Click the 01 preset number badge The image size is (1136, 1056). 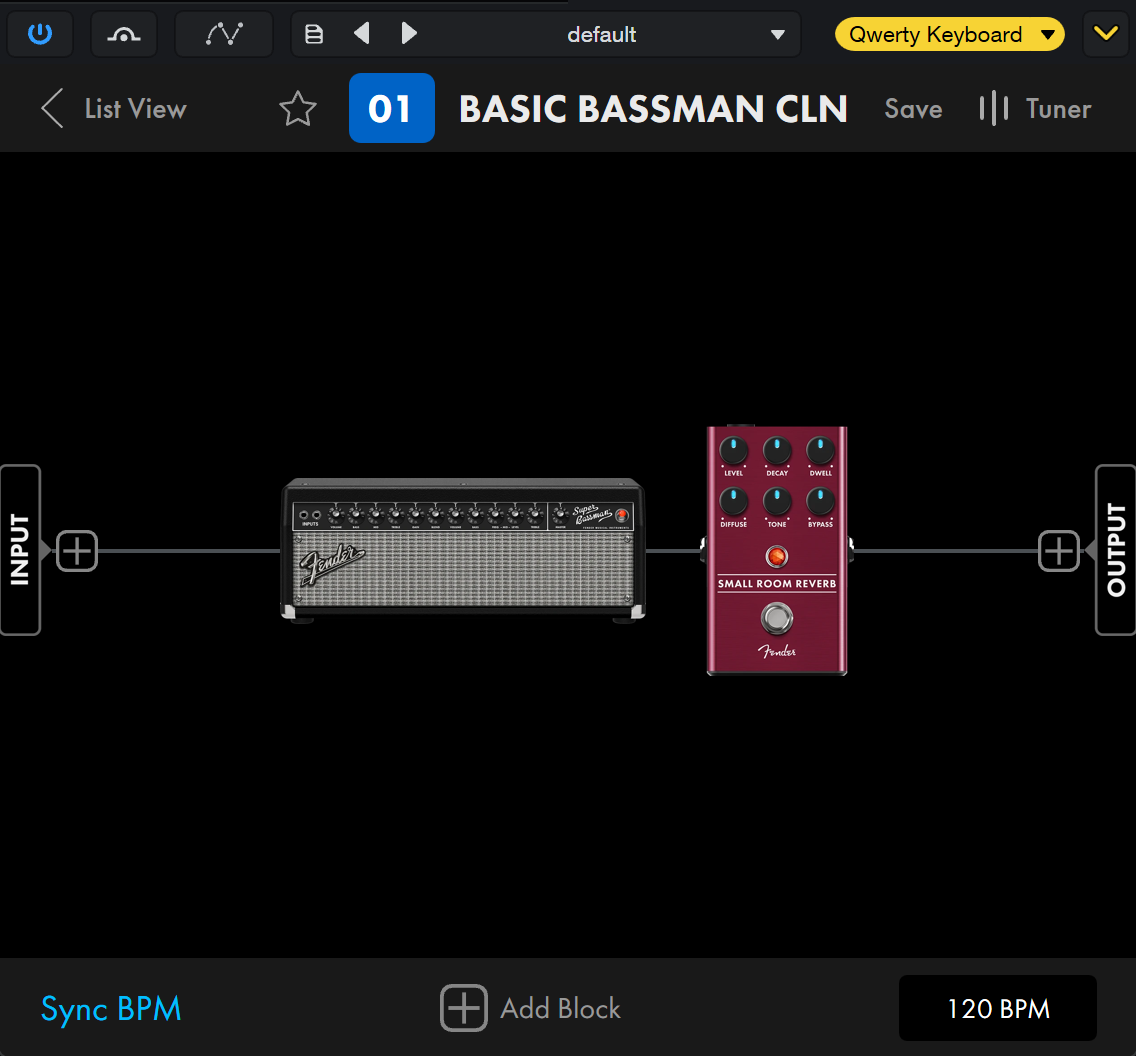pyautogui.click(x=391, y=108)
